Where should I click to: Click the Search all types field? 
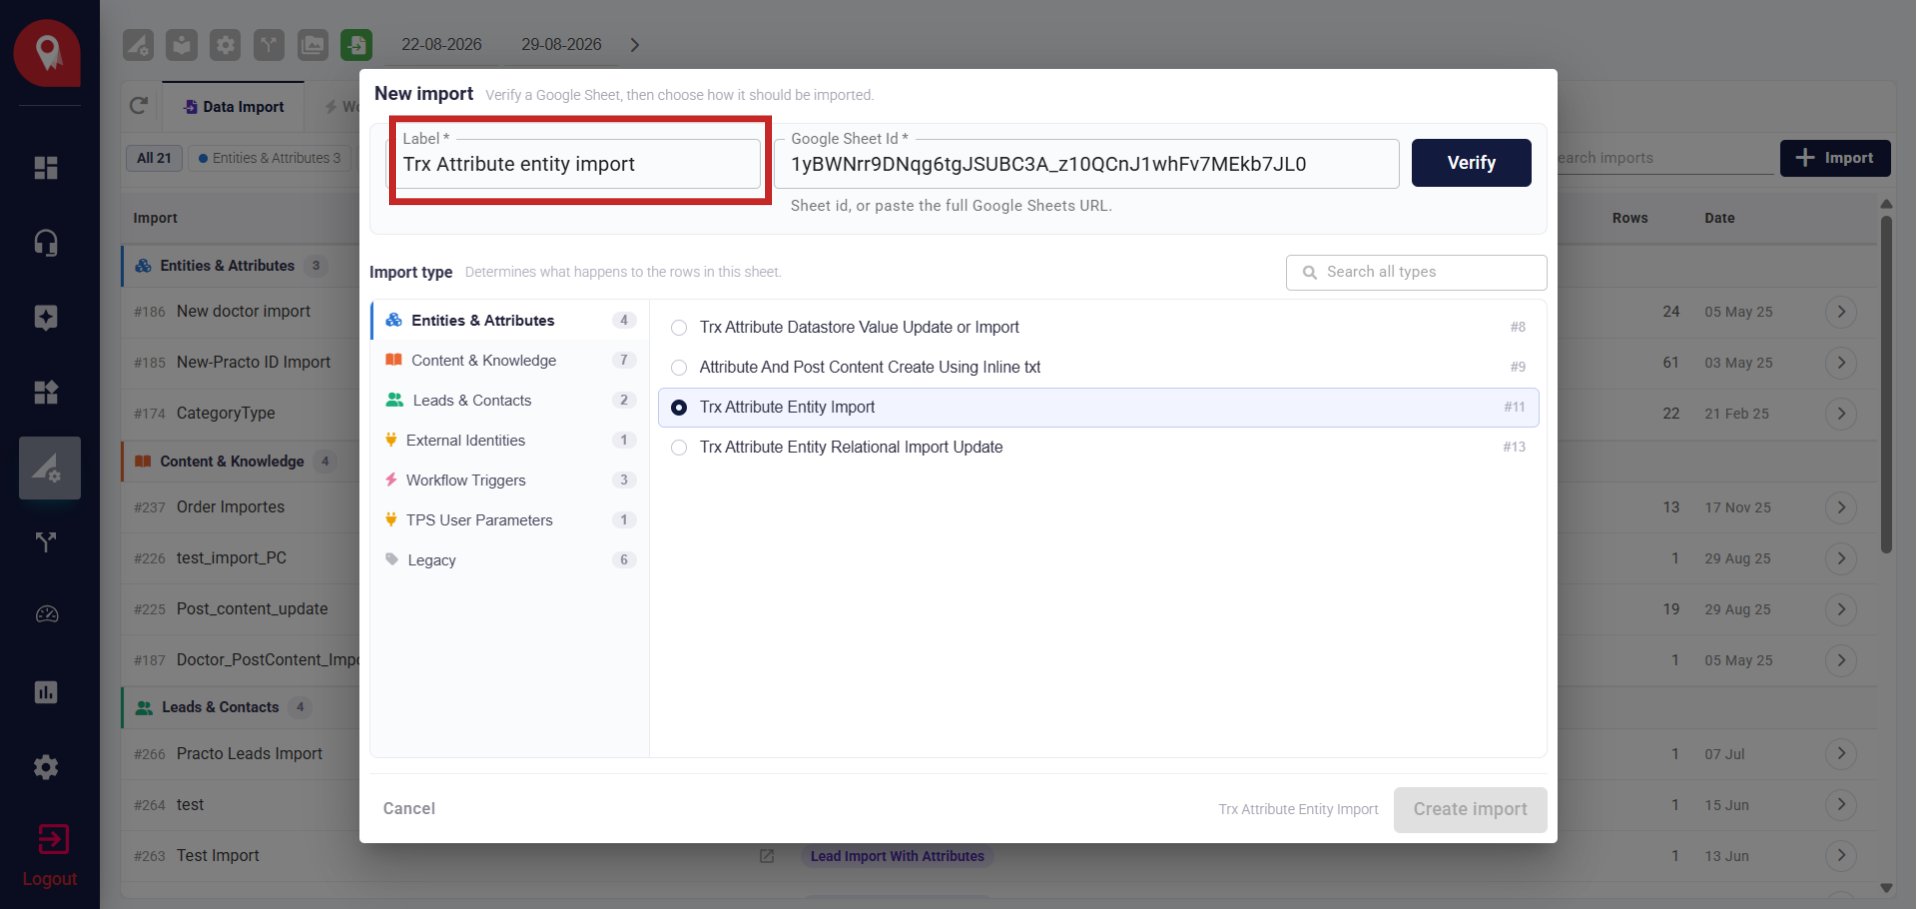(x=1416, y=272)
